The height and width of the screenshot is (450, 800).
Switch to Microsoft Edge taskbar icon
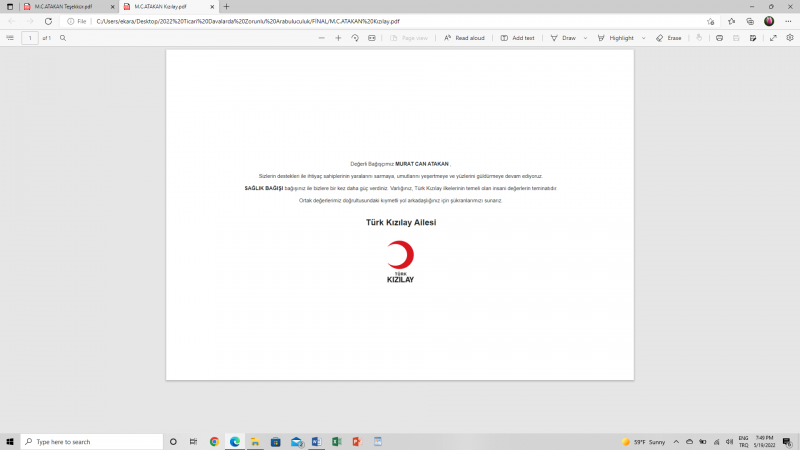click(235, 442)
